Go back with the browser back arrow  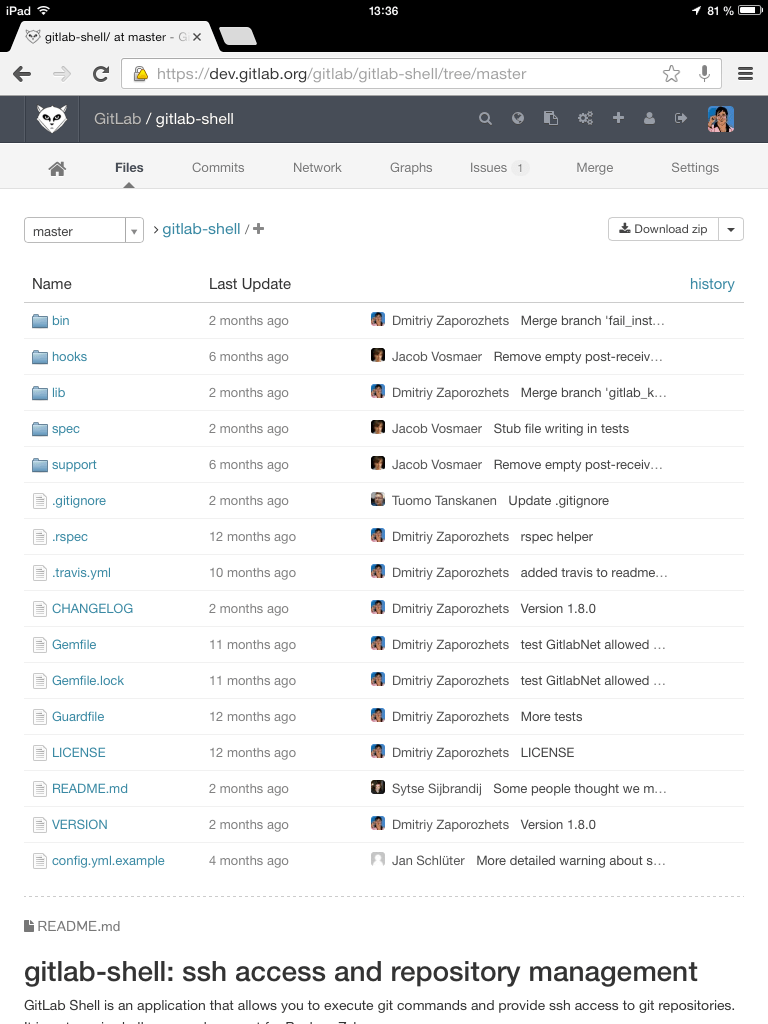(x=22, y=74)
